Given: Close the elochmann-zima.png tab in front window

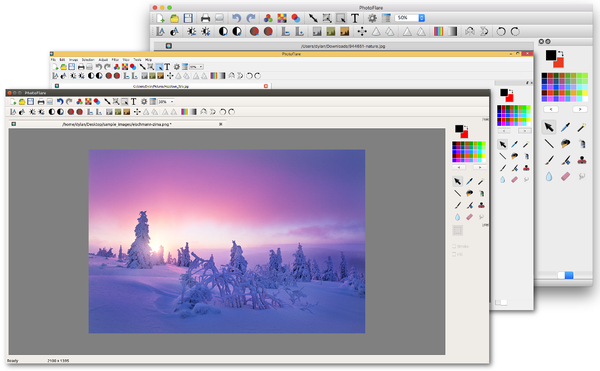Looking at the screenshot, I should [x=220, y=124].
